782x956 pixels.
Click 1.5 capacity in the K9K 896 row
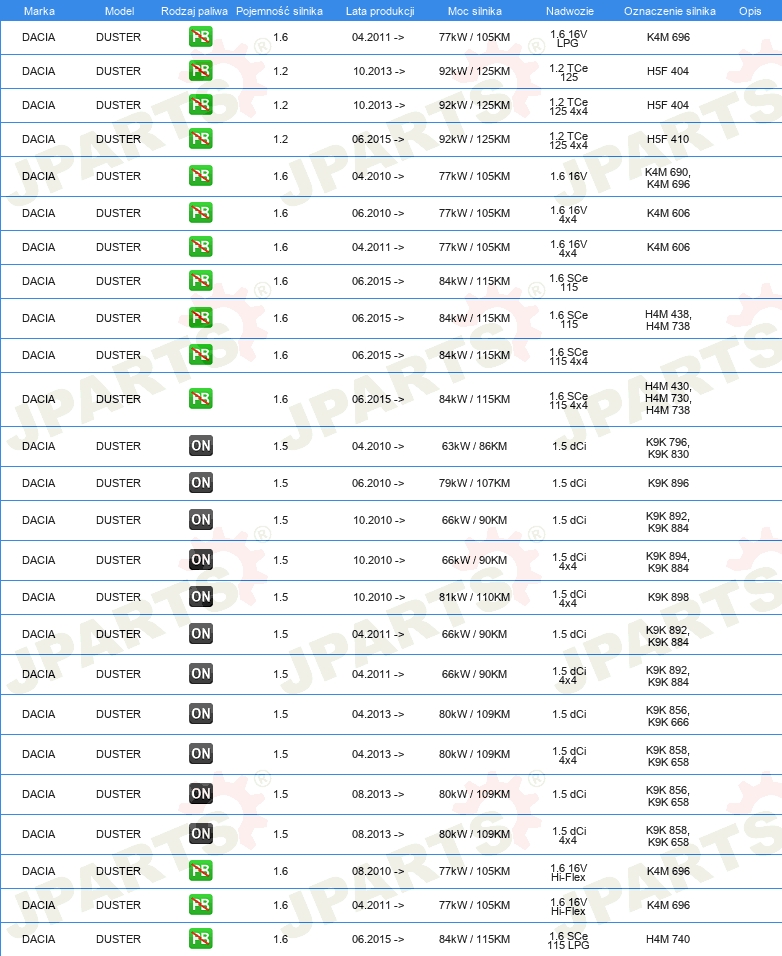(x=280, y=483)
